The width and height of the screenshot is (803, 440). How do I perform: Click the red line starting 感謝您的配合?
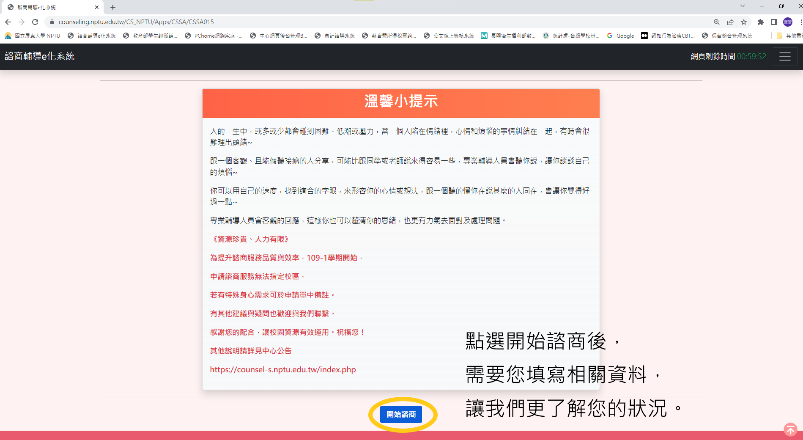click(x=288, y=332)
